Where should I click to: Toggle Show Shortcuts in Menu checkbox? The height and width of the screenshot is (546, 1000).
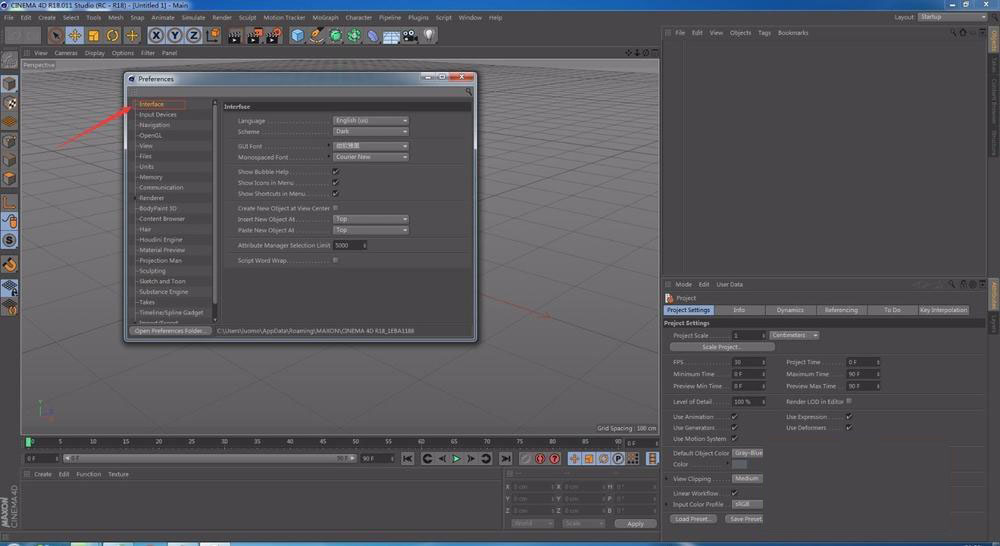click(x=335, y=193)
